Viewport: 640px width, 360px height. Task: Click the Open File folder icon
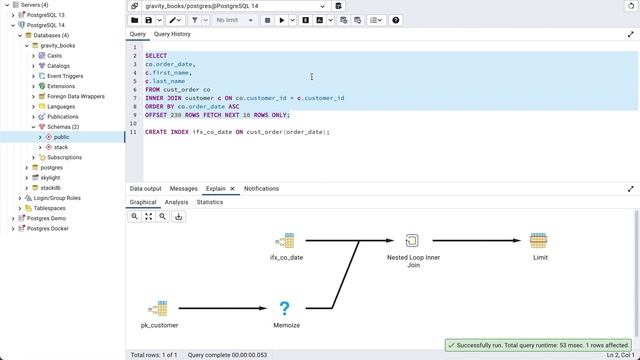[x=135, y=20]
